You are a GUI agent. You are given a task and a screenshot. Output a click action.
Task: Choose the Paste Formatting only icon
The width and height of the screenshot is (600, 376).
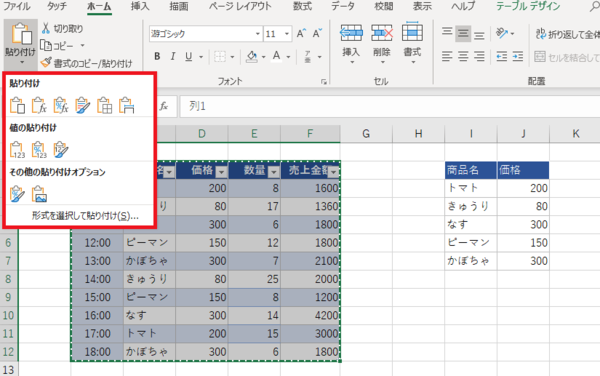point(17,194)
